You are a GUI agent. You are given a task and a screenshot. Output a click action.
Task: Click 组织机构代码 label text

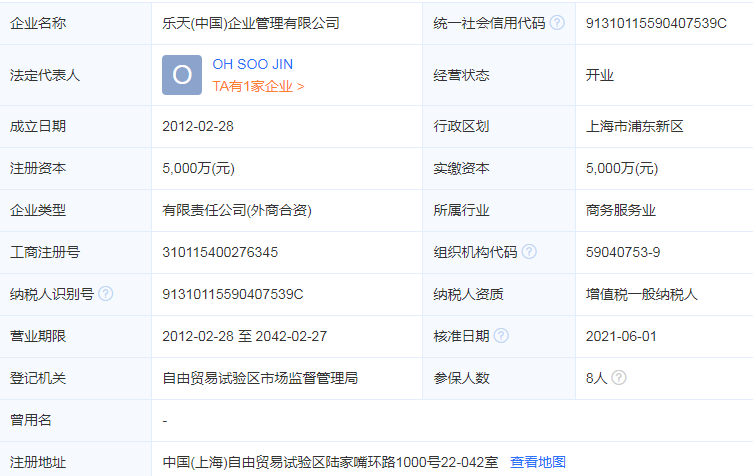pyautogui.click(x=475, y=252)
